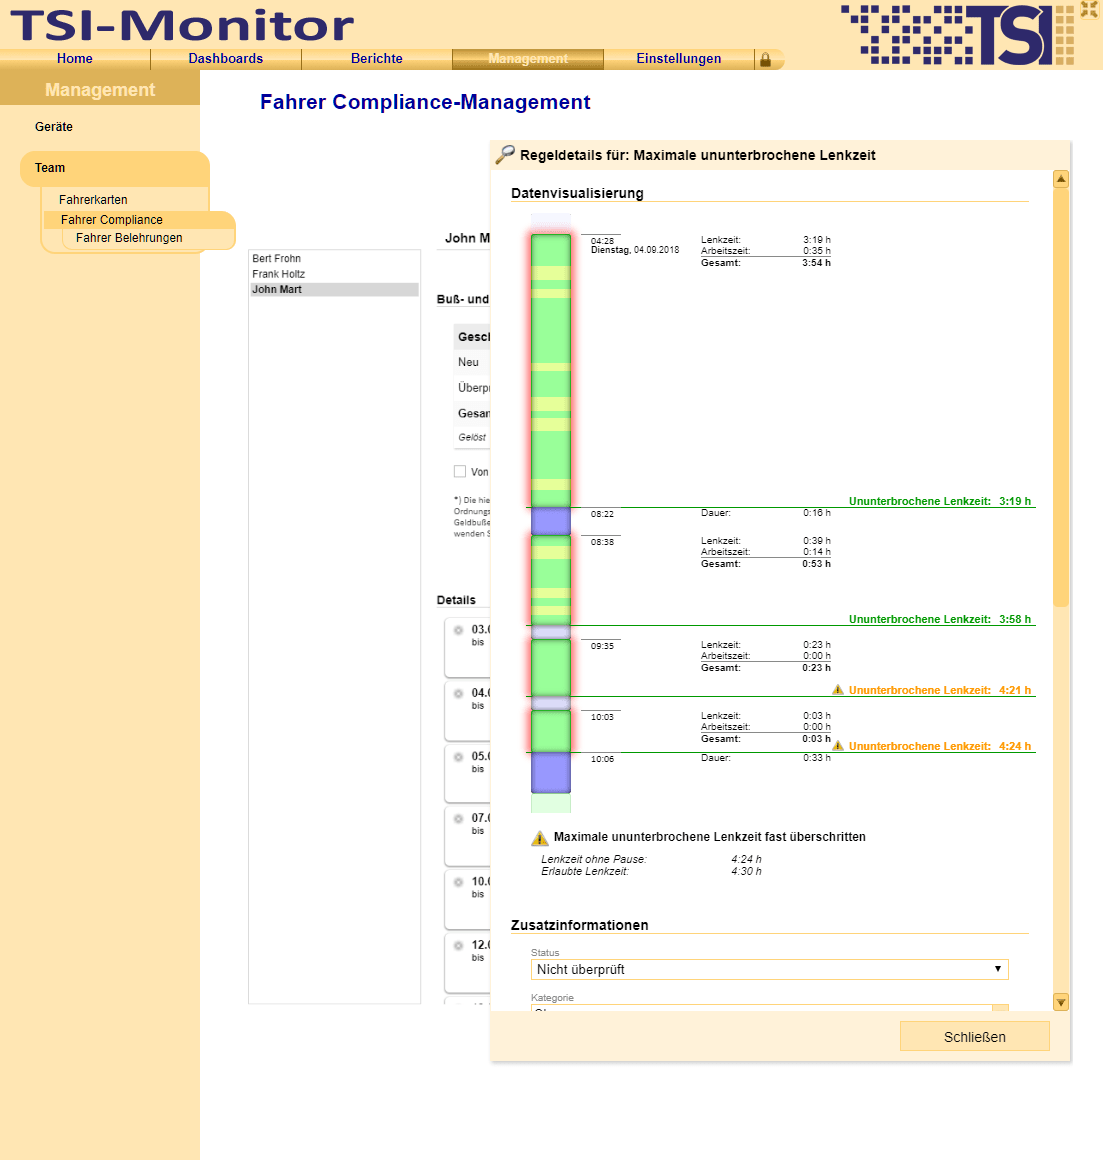Click green driving block starting 10:03
This screenshot has height=1171, width=1103.
pos(550,731)
